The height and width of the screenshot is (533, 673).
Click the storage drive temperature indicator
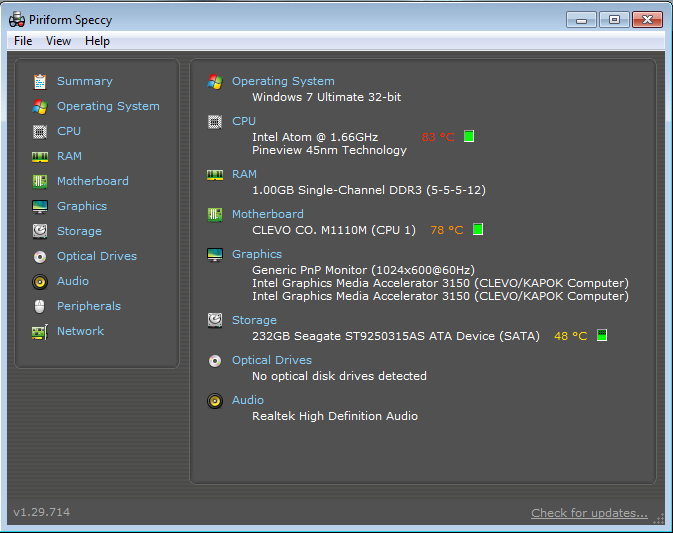click(602, 336)
